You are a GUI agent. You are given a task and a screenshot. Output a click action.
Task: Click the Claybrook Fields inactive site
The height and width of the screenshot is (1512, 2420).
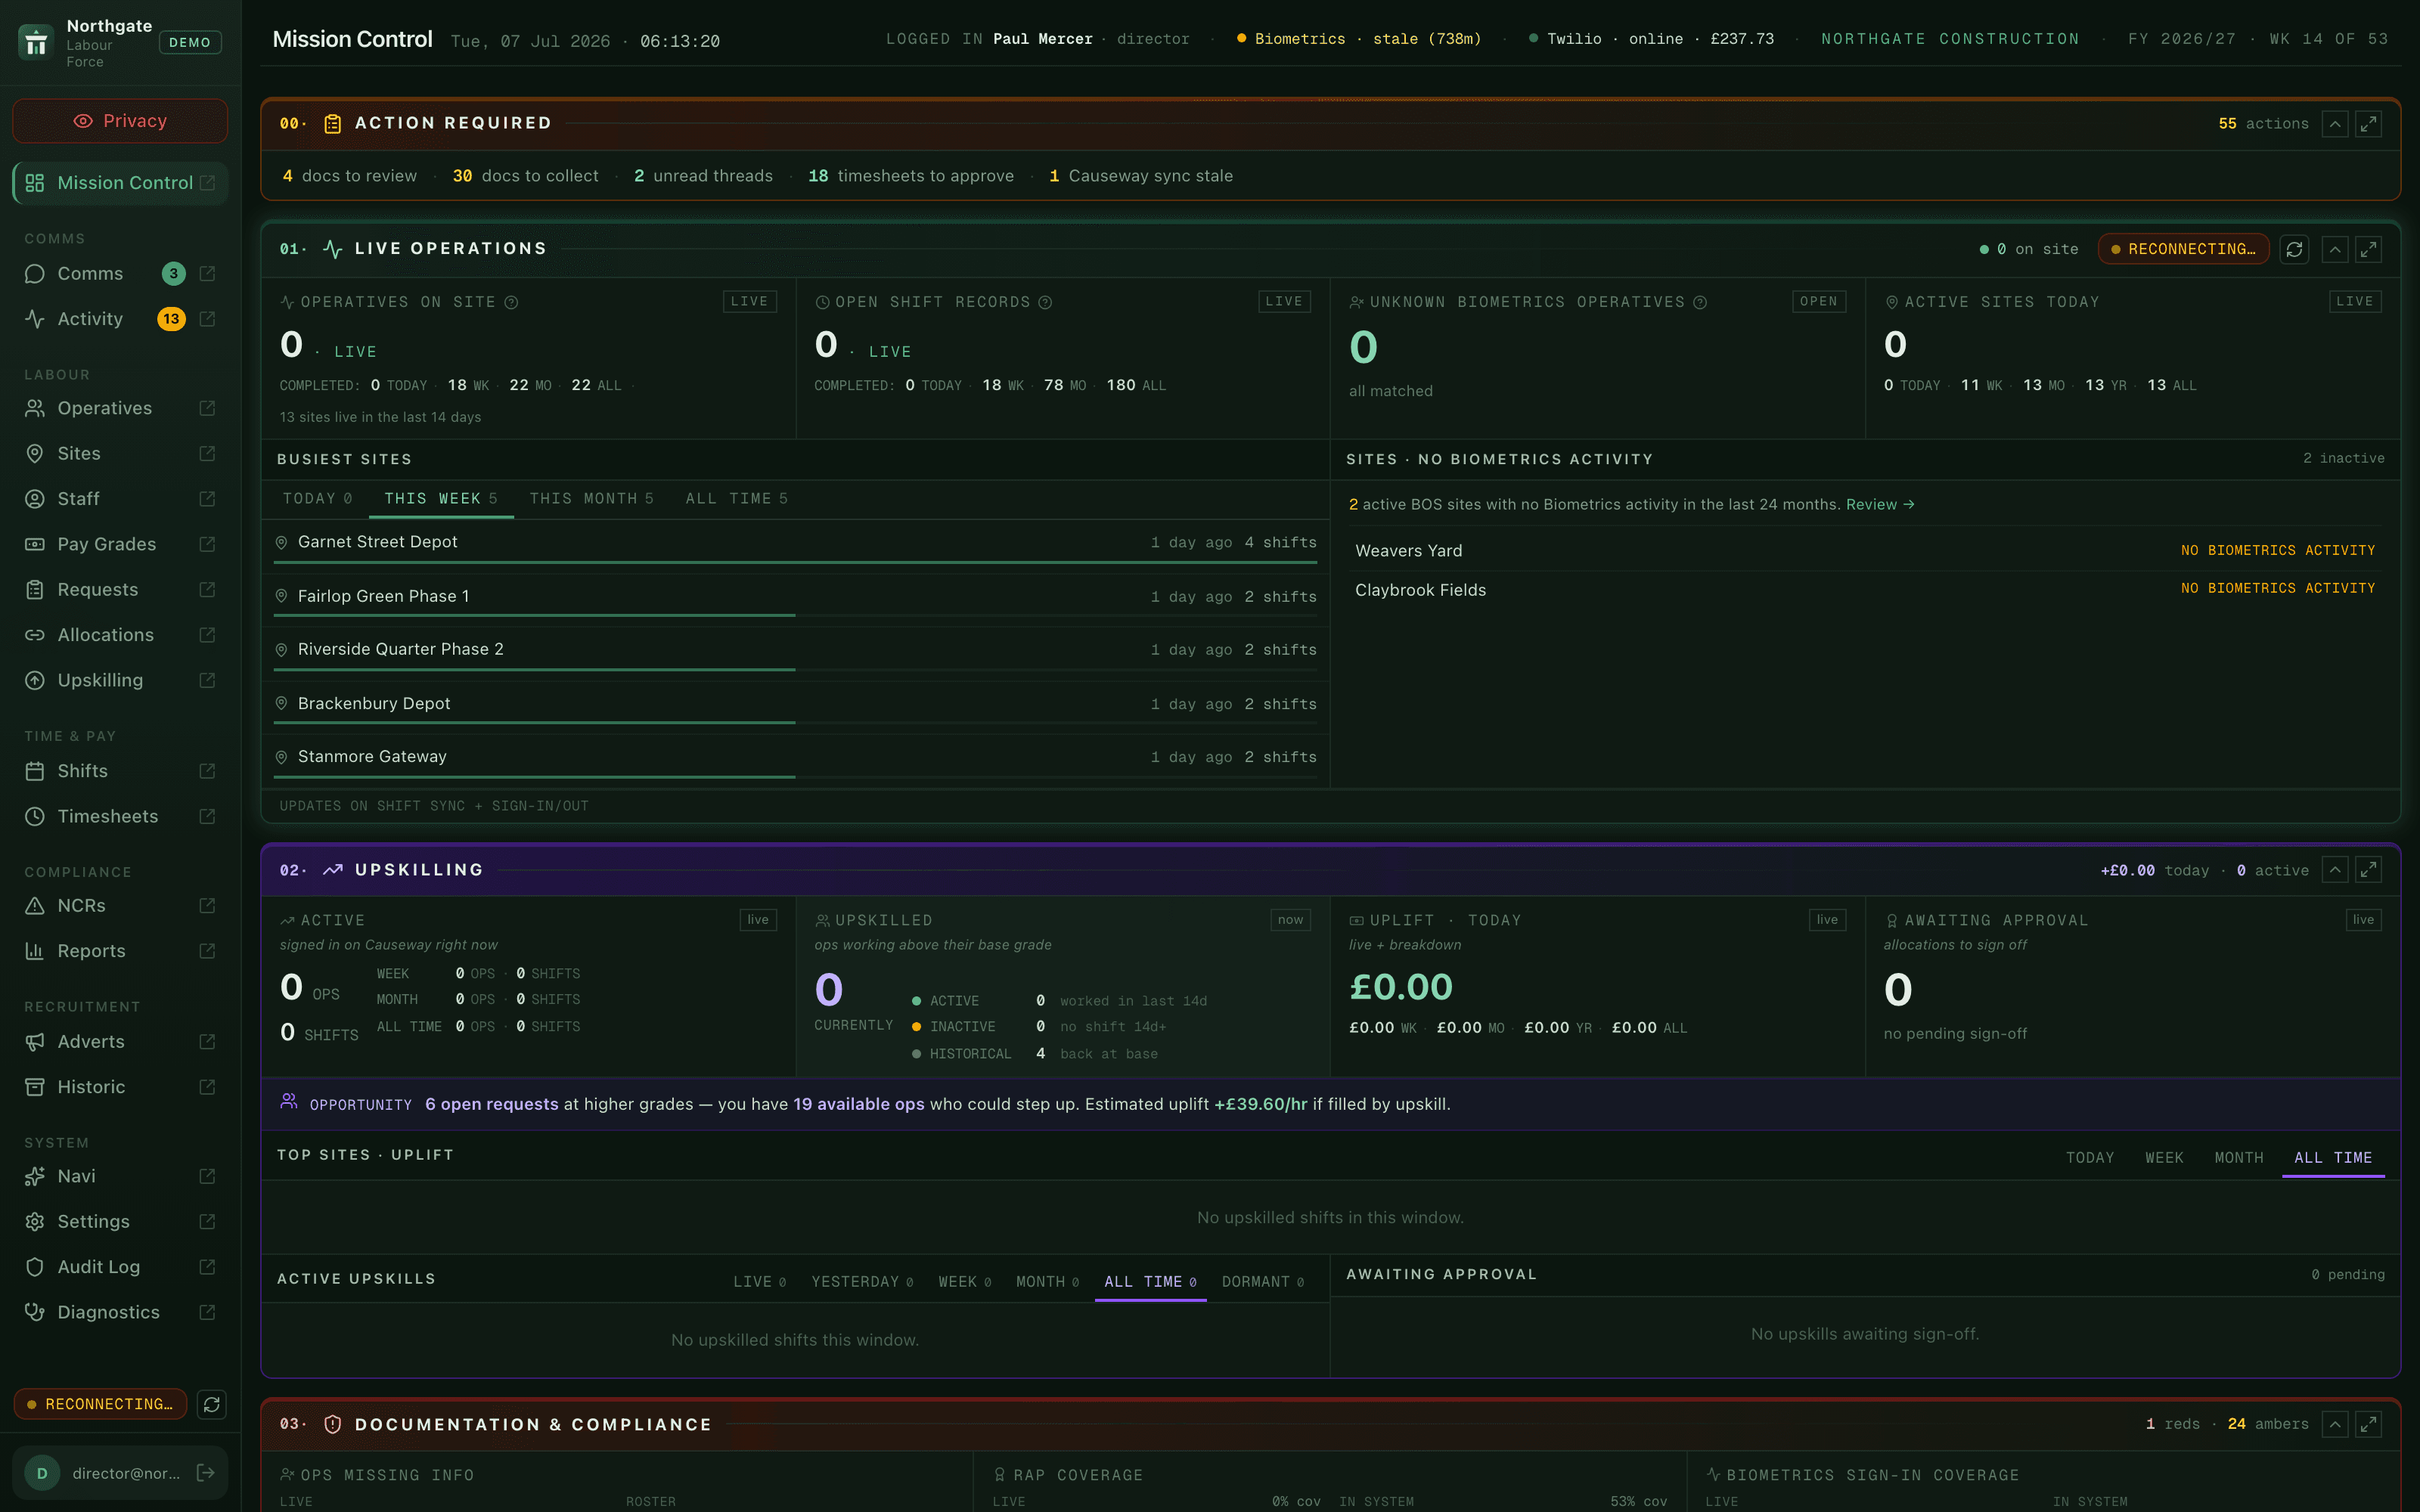click(1865, 590)
